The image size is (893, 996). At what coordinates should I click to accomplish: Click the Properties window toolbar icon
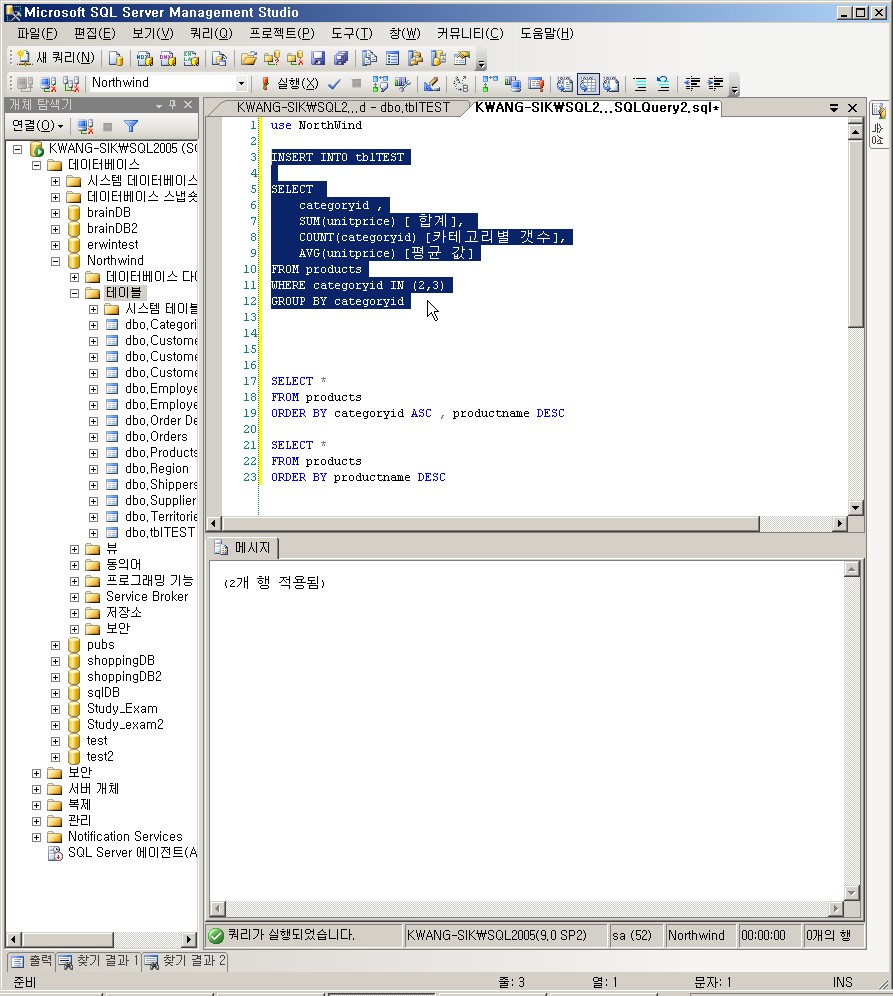462,58
